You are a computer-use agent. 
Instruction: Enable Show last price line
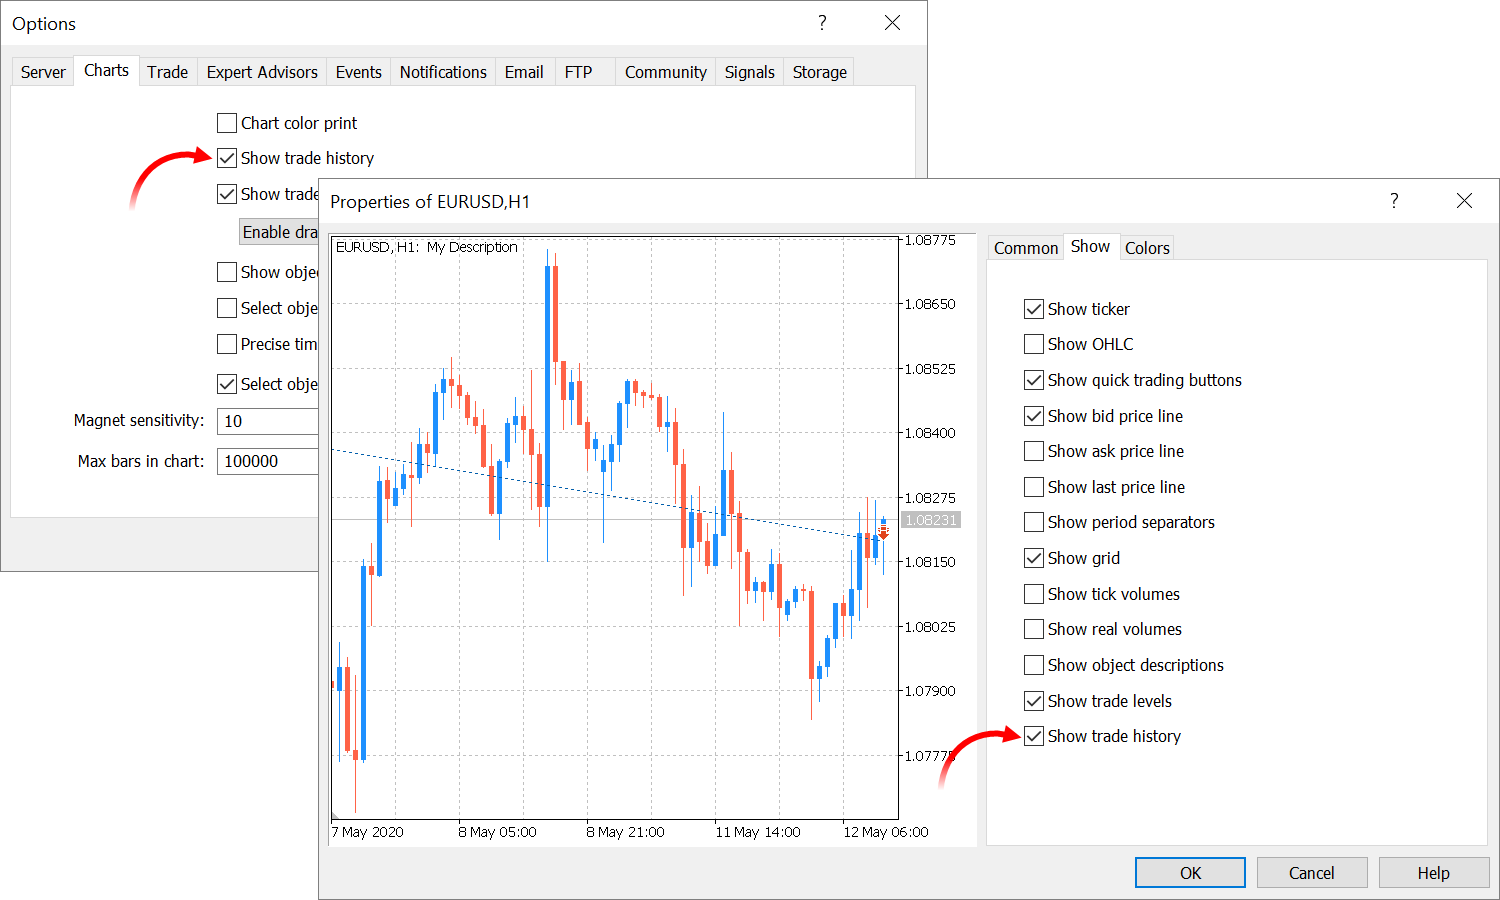tap(1034, 486)
